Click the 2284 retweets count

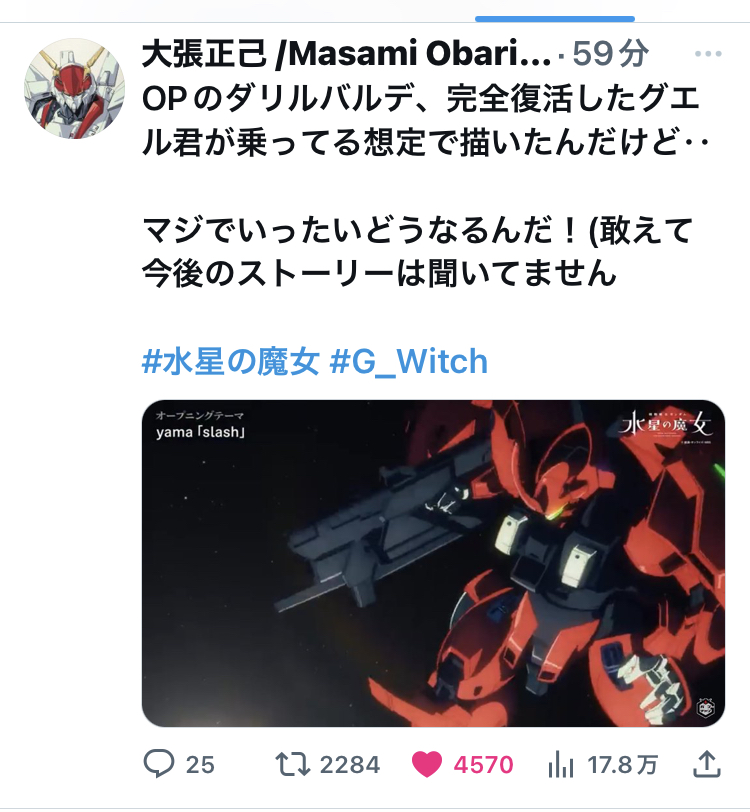[350, 764]
